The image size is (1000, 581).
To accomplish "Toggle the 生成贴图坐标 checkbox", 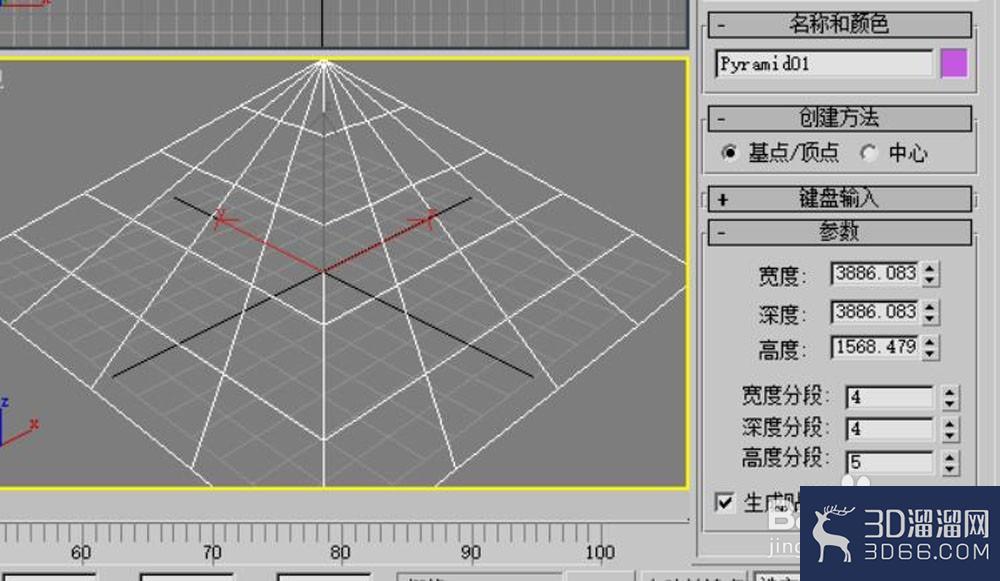I will [724, 503].
